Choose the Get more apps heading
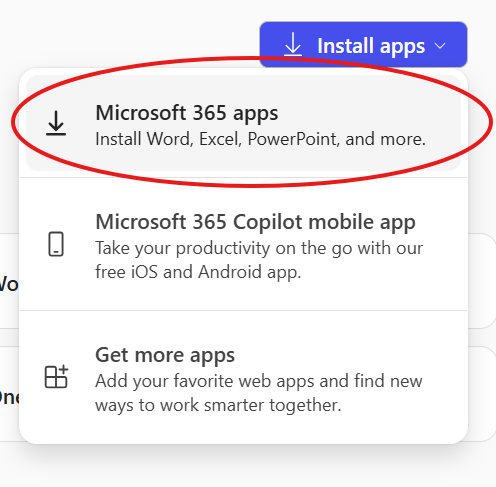This screenshot has height=487, width=496. pos(165,355)
